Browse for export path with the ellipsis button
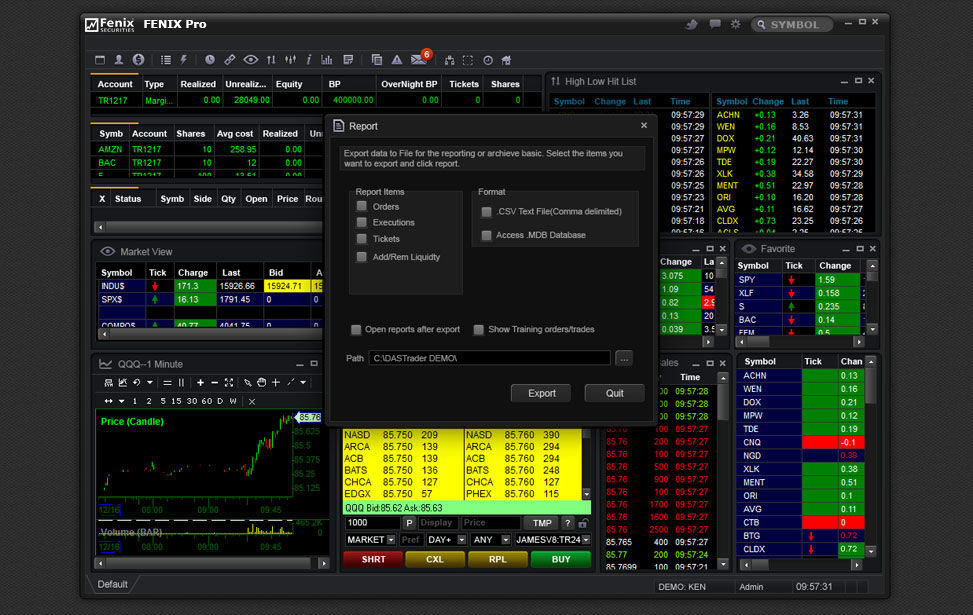973x615 pixels. (624, 358)
